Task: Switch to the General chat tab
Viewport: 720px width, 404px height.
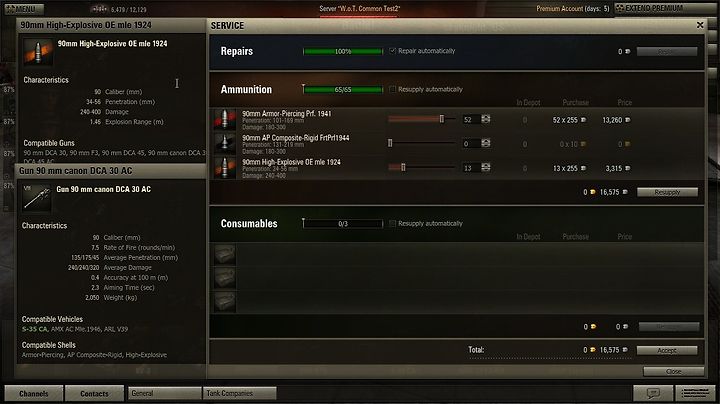Action: [164, 393]
